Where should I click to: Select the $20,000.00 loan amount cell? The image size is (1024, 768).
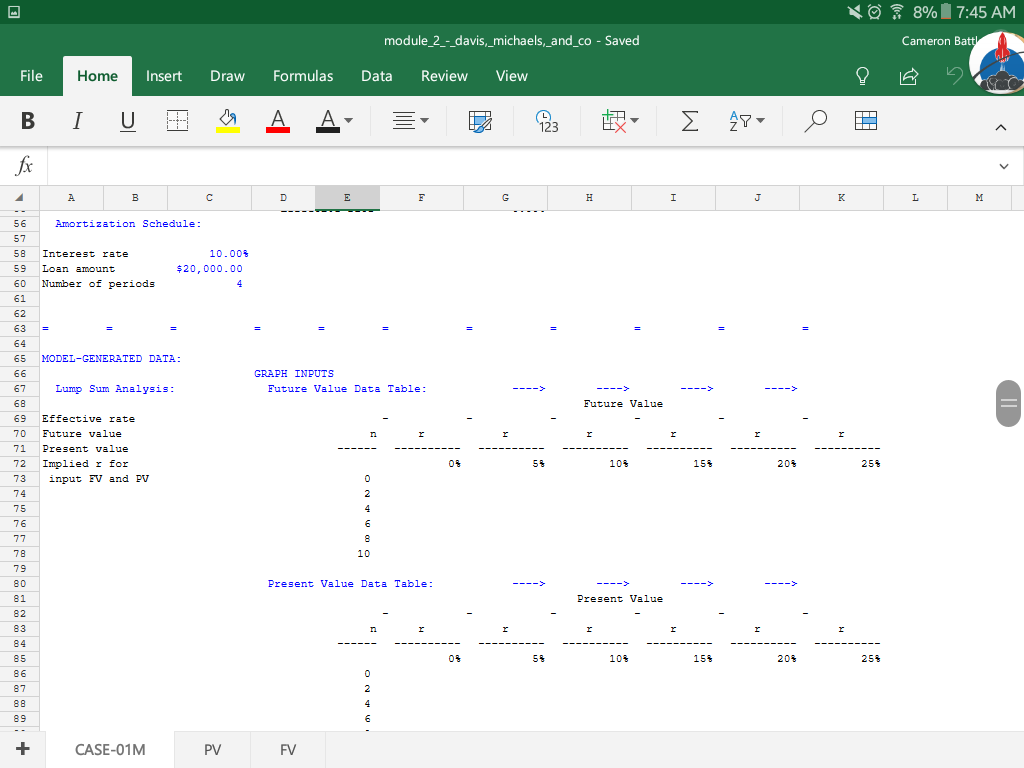coord(210,269)
